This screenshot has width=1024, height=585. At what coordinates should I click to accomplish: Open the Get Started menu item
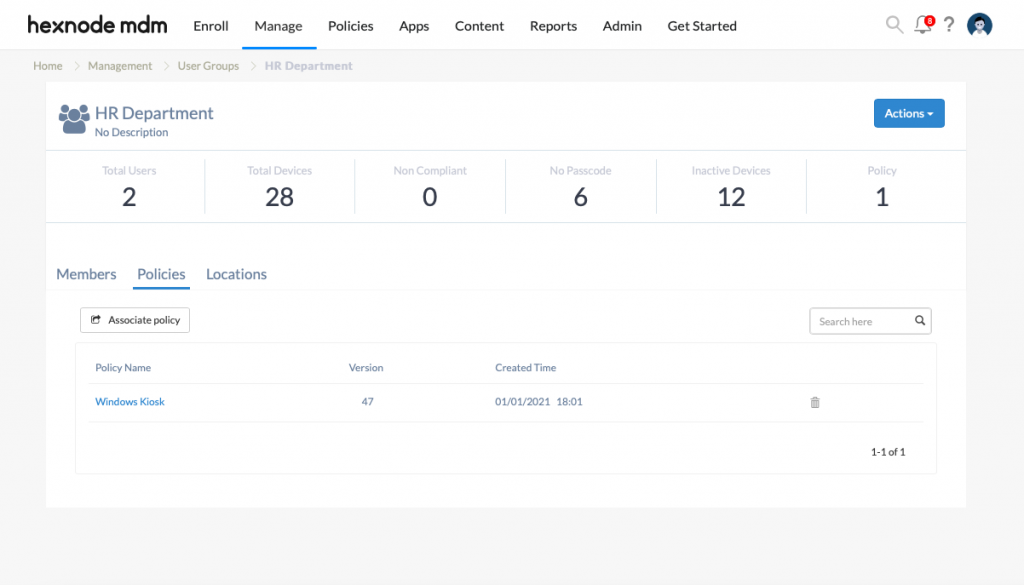pos(701,26)
